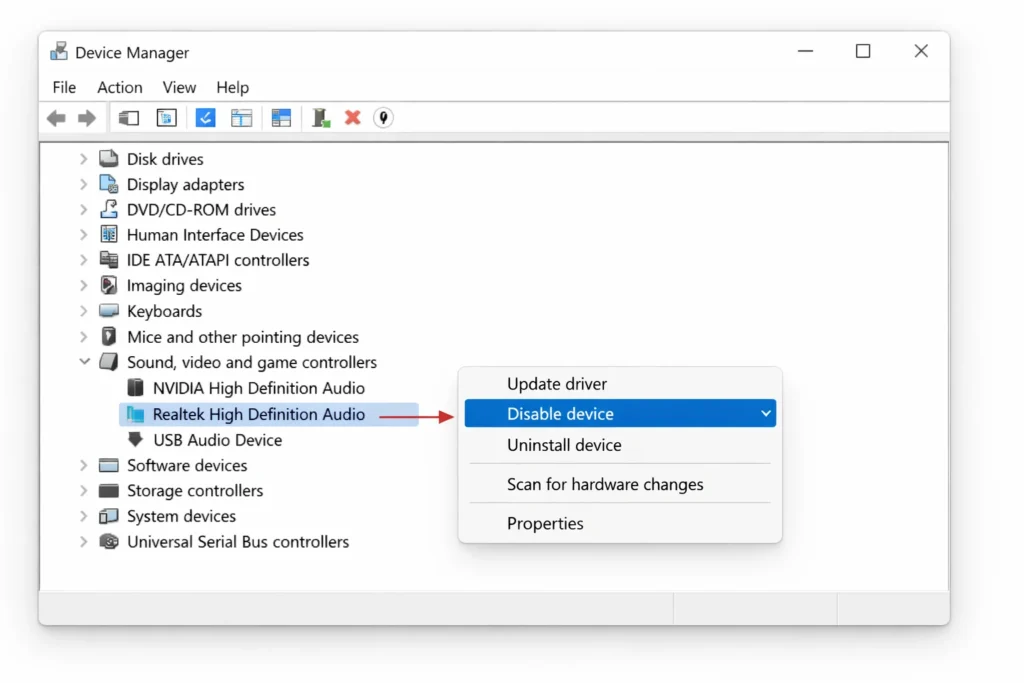Expand the Display adapters category
This screenshot has height=683, width=1024.
[x=84, y=184]
